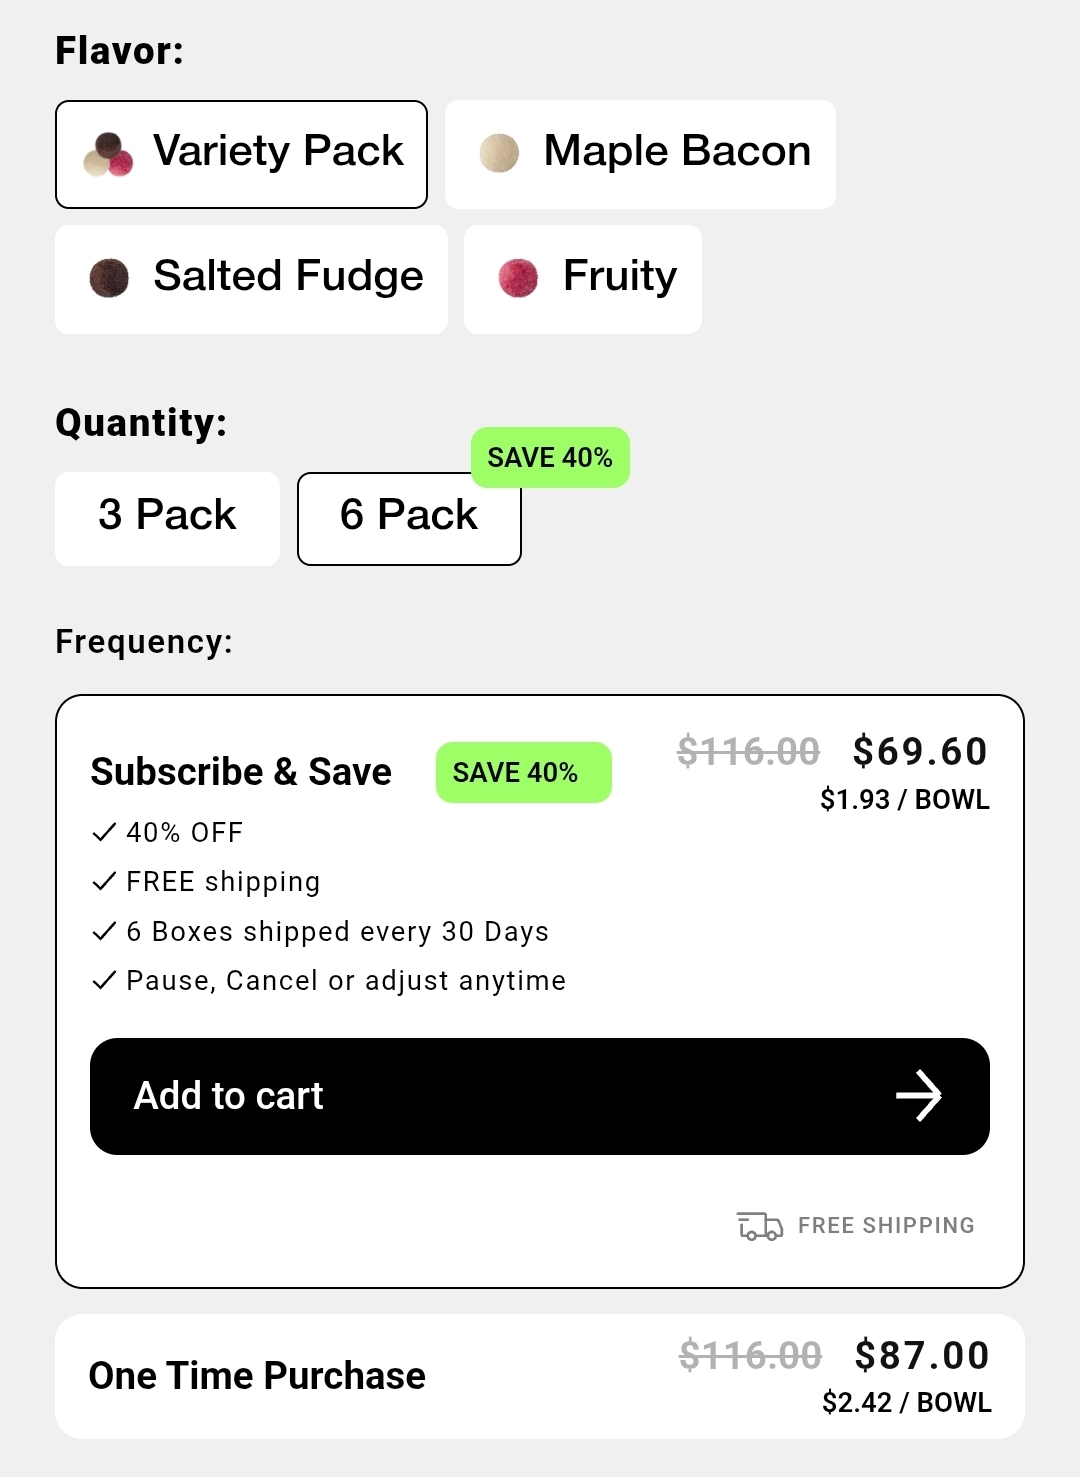Click the Variety Pack tri-color balls icon

pyautogui.click(x=108, y=154)
